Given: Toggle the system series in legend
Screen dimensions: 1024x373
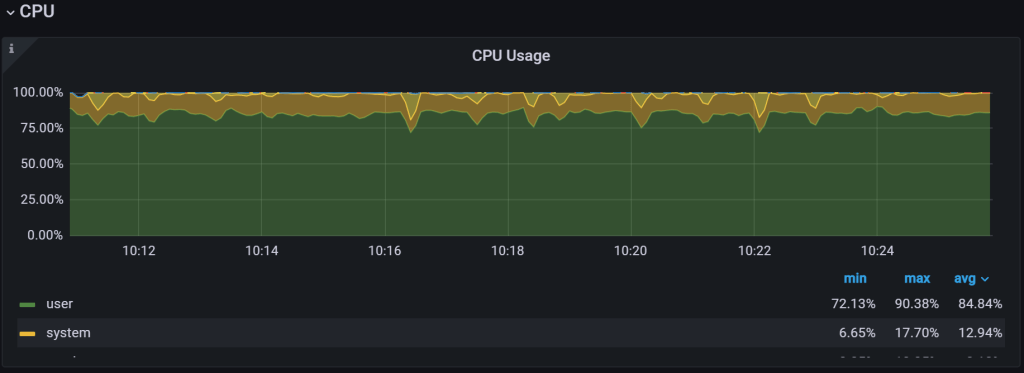Looking at the screenshot, I should click(x=68, y=332).
